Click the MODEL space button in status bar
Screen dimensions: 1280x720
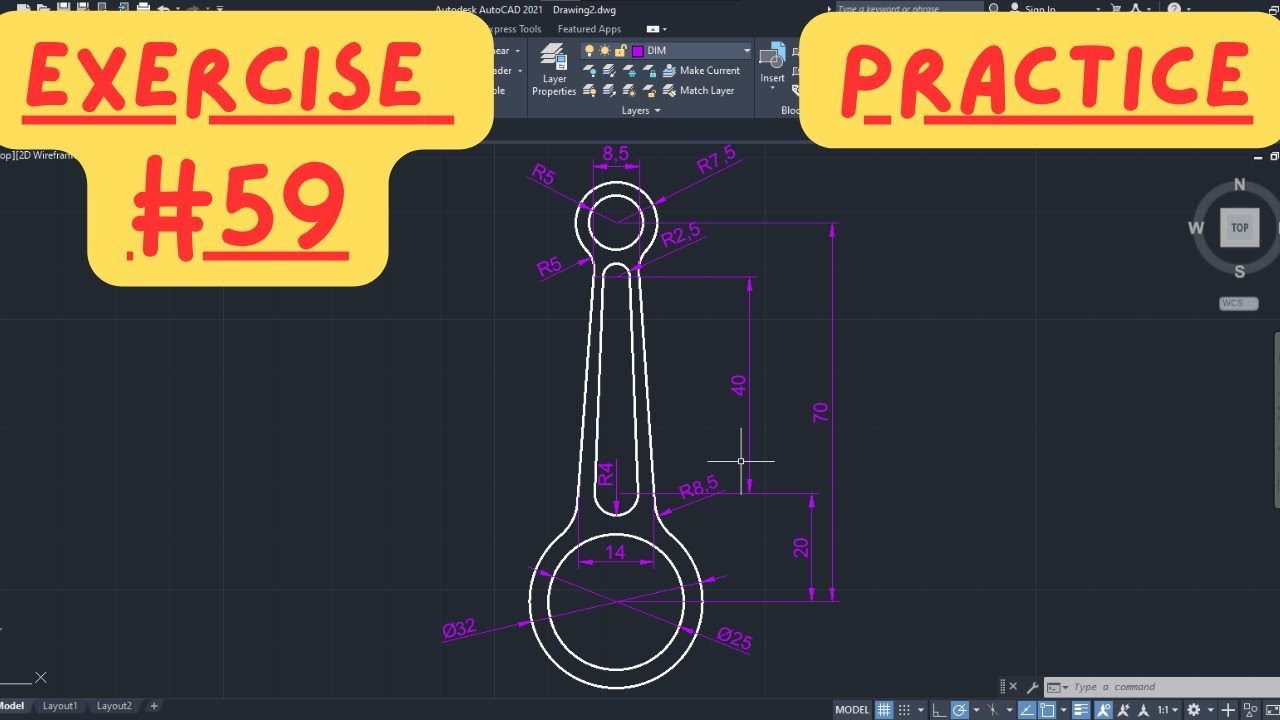pos(852,710)
